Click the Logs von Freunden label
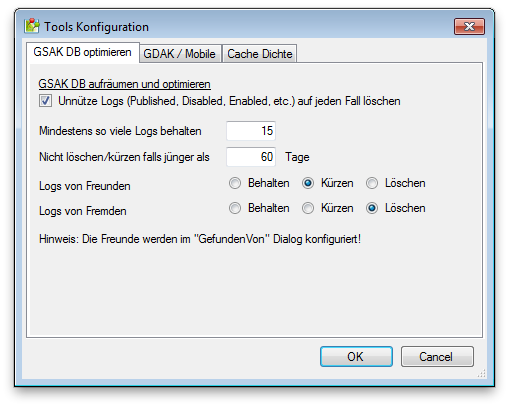Screen dimensions: 509x407 85,186
